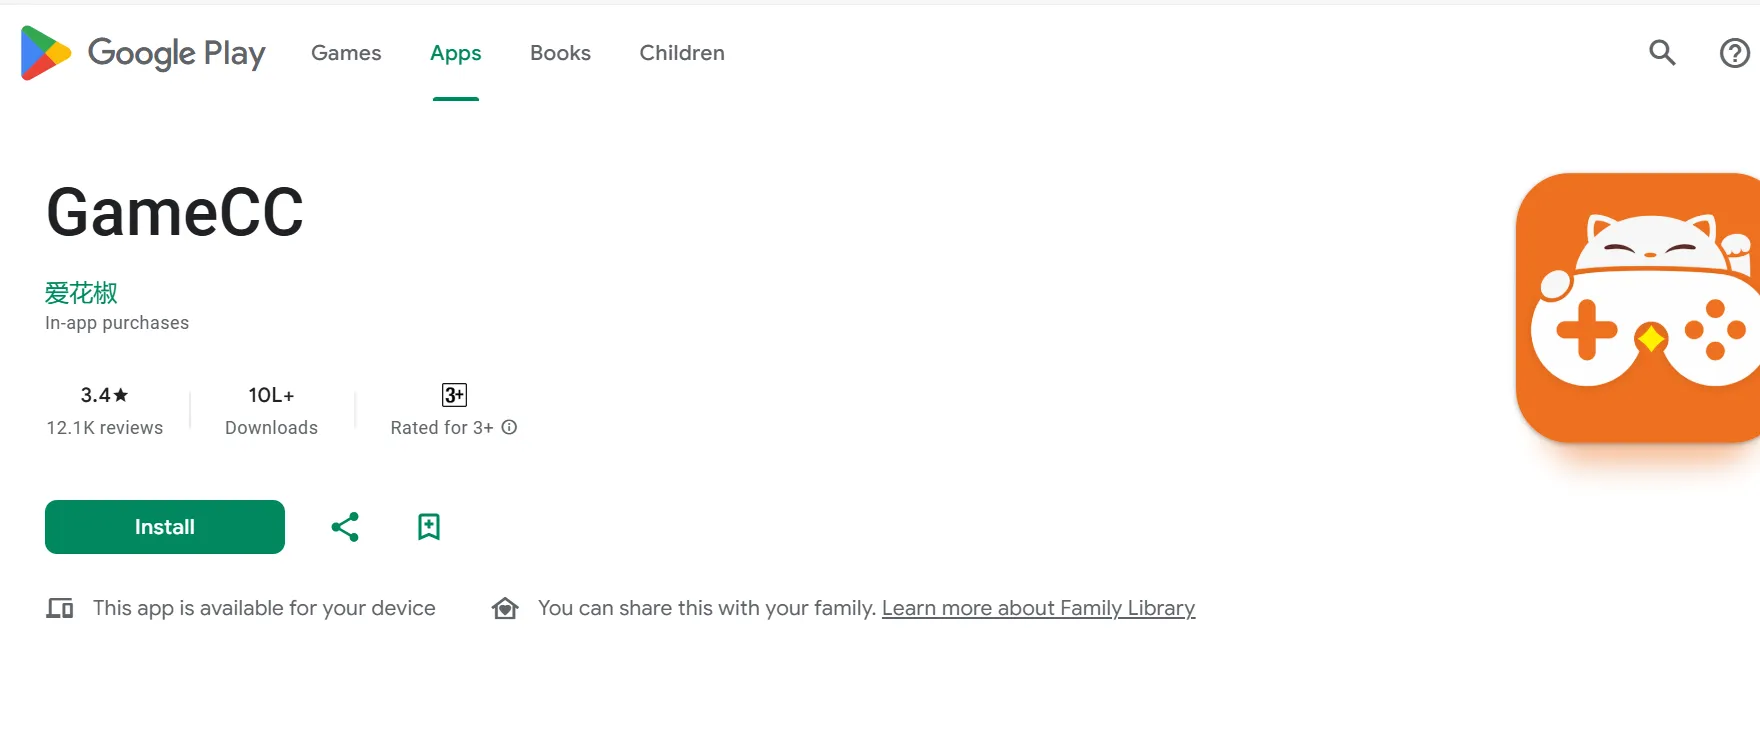This screenshot has height=730, width=1760.
Task: Click the 3+ content rating badge
Action: coord(454,395)
